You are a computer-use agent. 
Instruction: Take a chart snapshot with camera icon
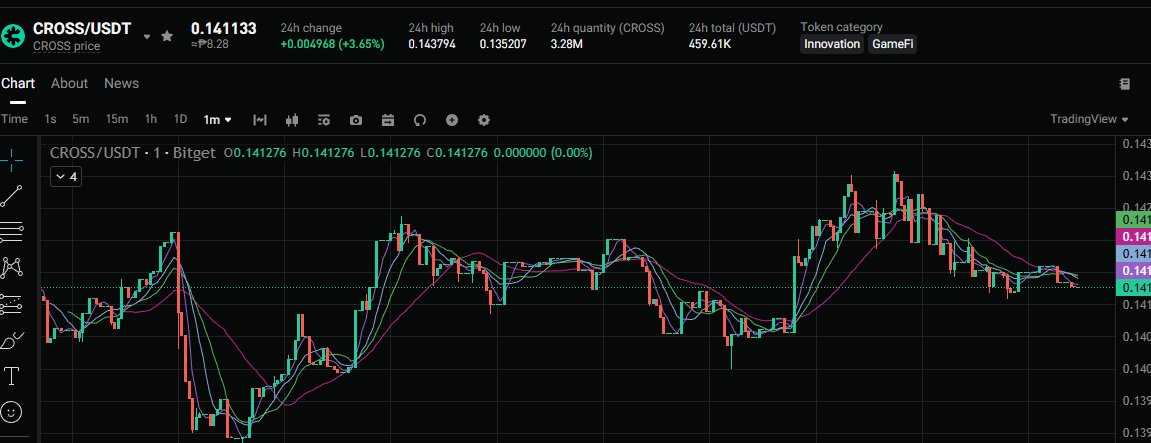coord(356,120)
